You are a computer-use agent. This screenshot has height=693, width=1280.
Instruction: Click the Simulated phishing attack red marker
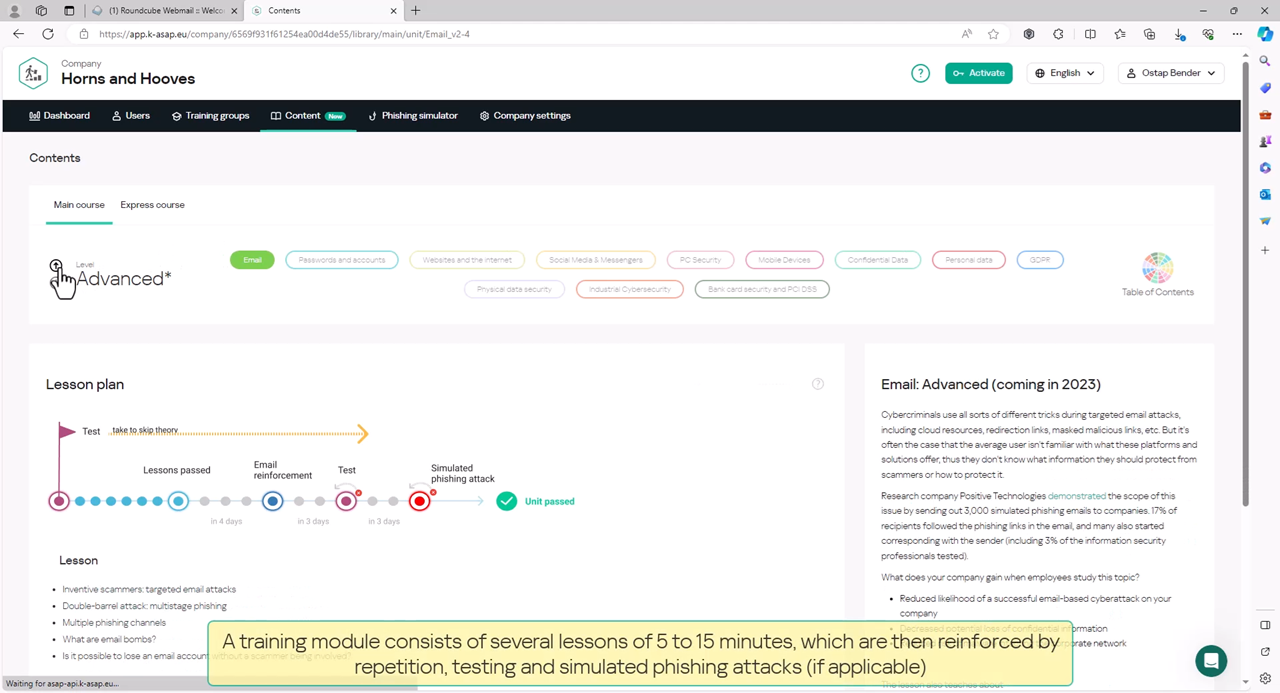point(420,501)
